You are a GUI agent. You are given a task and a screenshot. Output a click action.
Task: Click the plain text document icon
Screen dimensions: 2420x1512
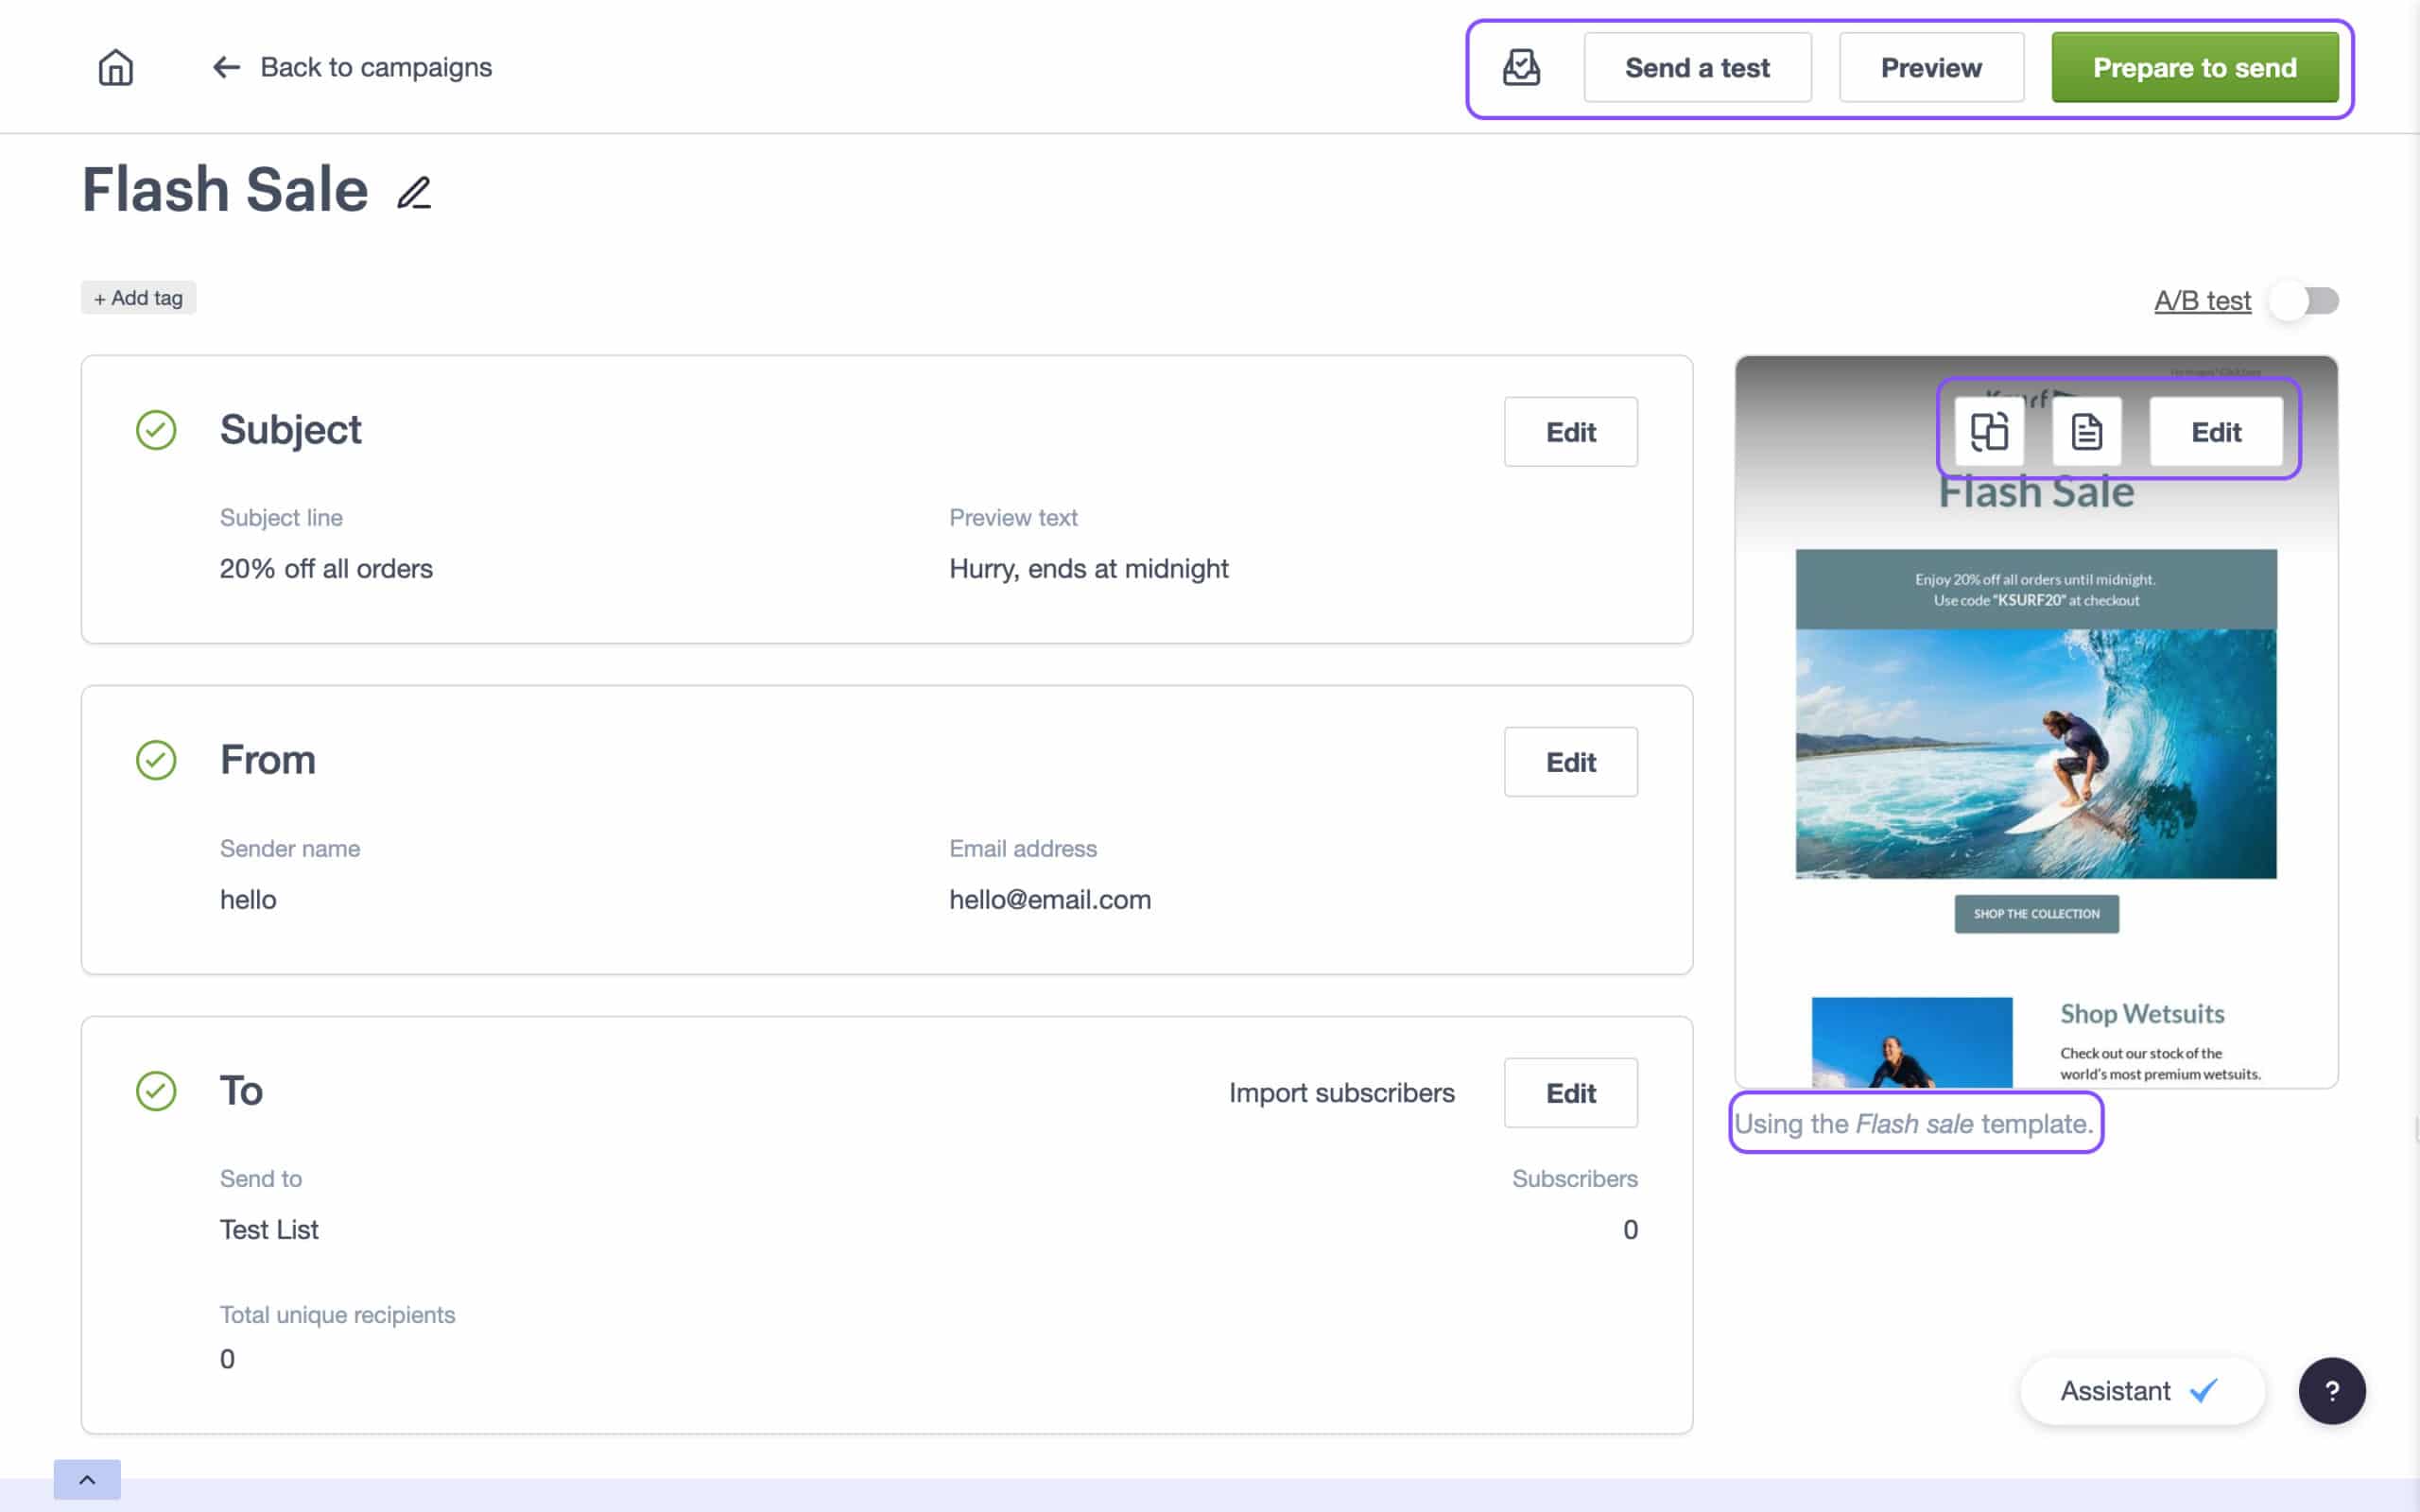tap(2086, 431)
